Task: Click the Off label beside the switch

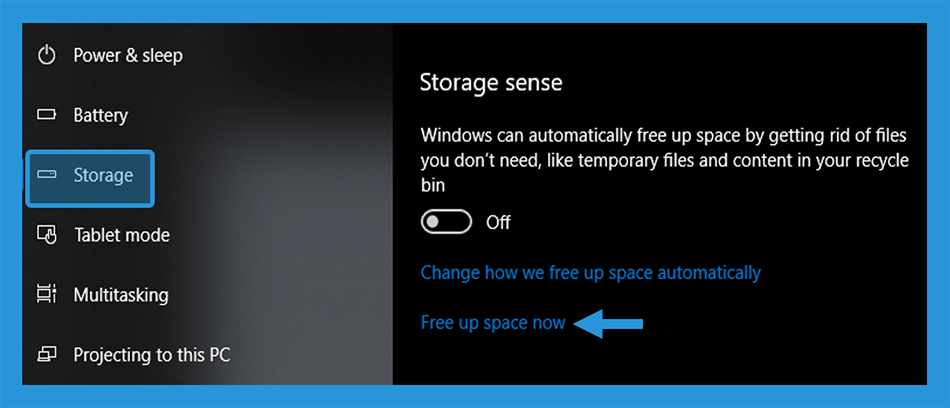Action: tap(498, 222)
